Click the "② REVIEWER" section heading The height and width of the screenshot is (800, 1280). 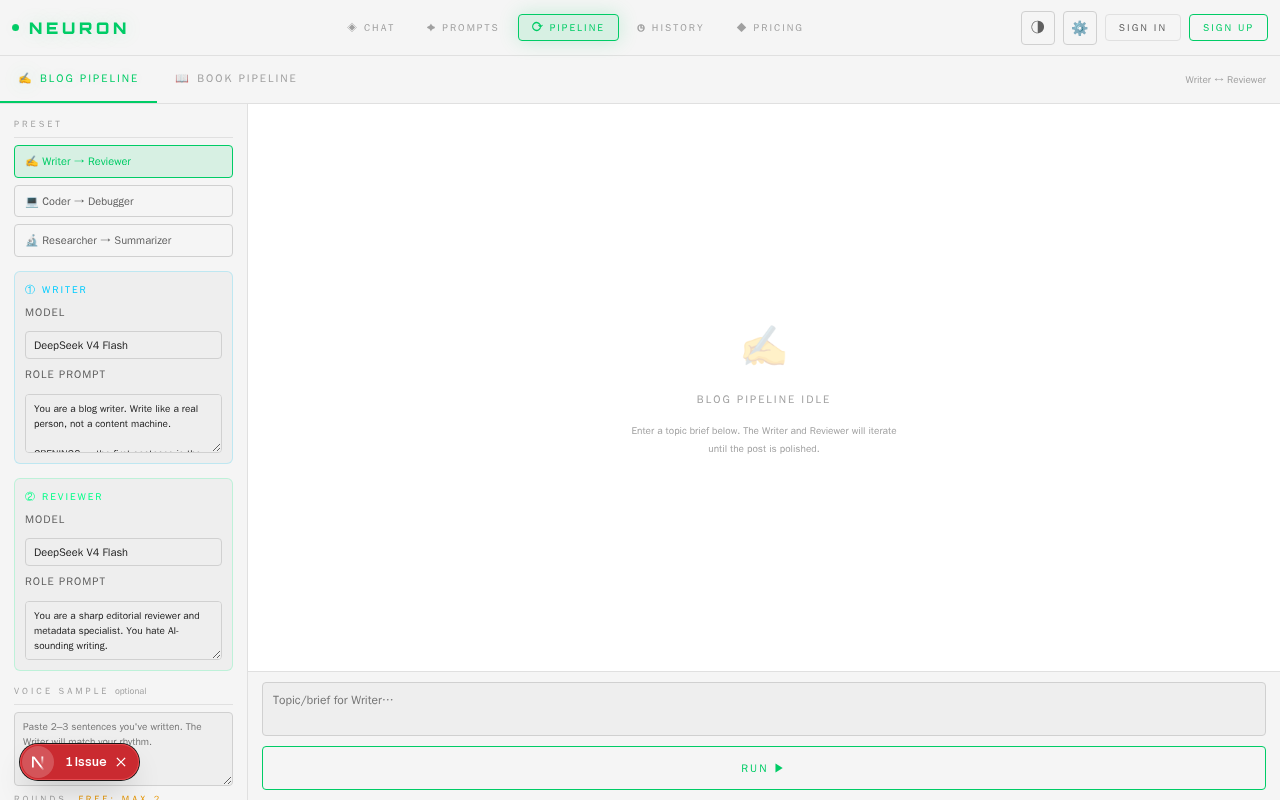[64, 497]
